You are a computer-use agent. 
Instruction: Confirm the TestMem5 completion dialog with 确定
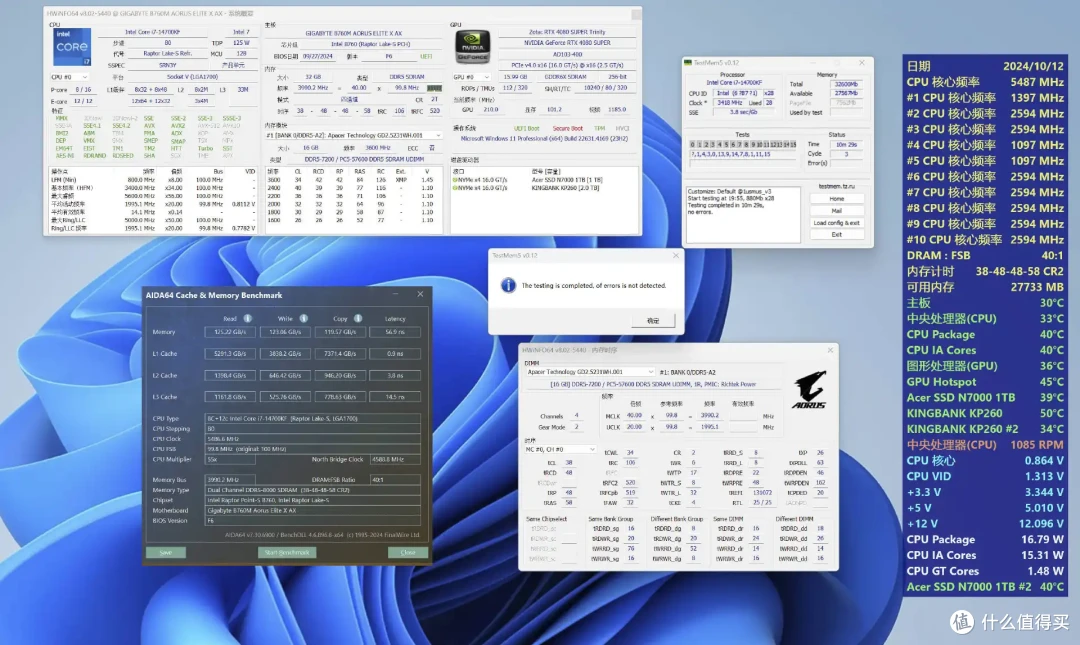653,321
